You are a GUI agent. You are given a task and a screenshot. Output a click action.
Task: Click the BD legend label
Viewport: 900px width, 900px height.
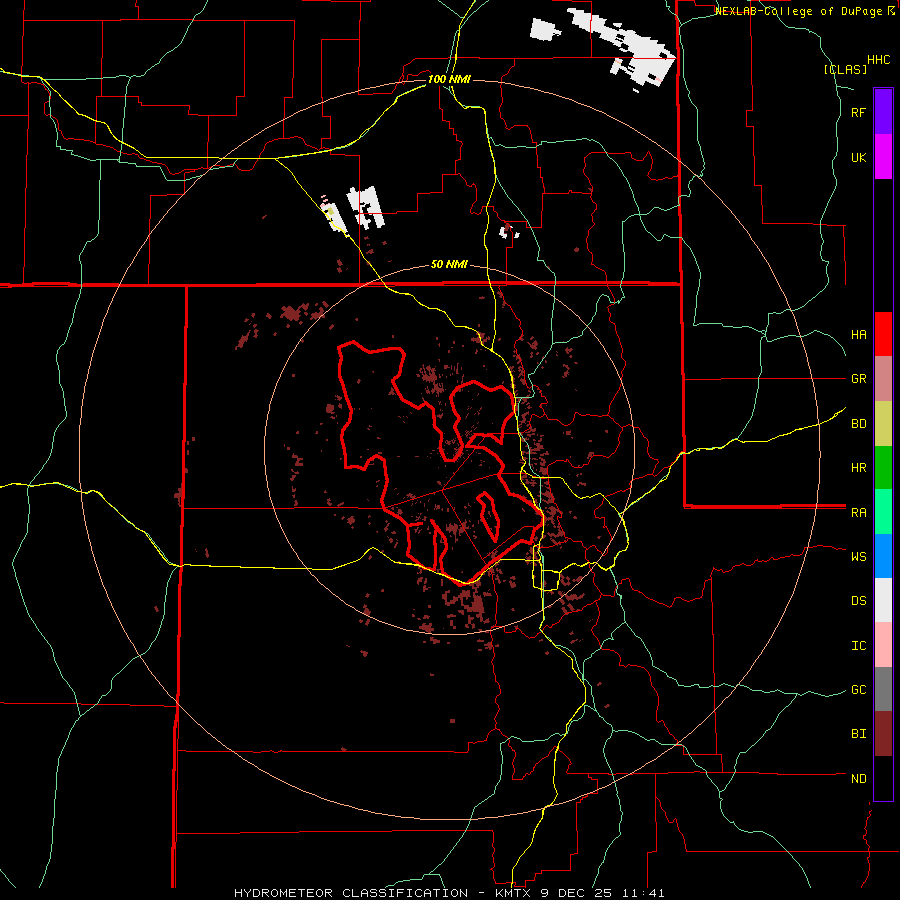(x=859, y=424)
